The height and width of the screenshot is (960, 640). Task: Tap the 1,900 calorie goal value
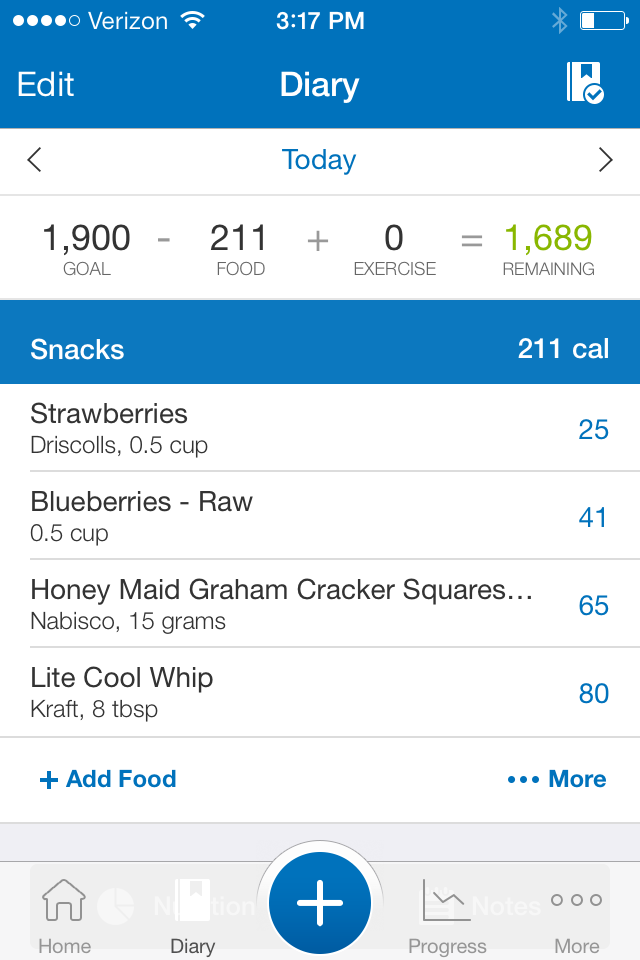tap(86, 238)
